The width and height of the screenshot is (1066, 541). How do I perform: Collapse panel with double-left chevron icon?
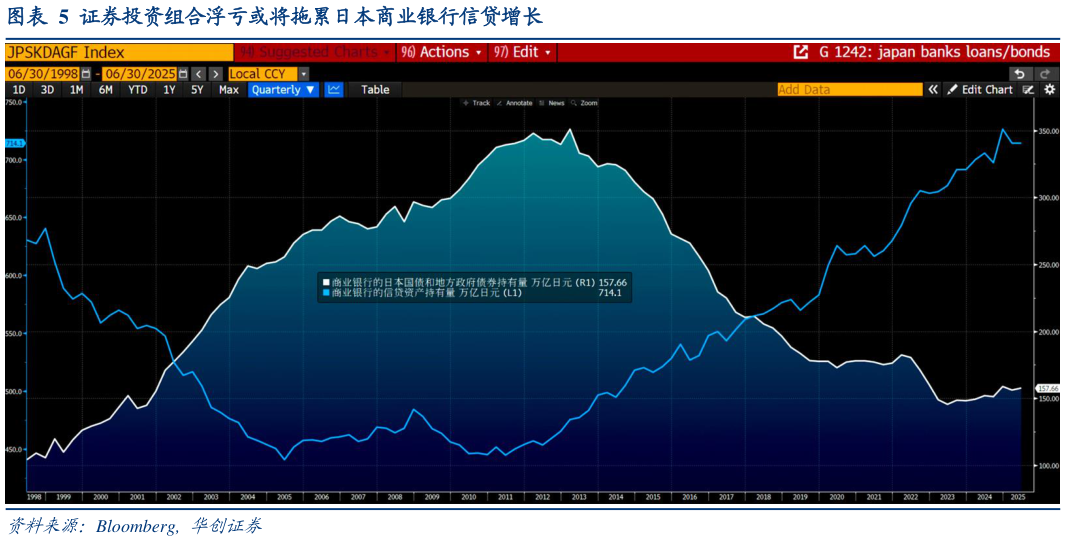933,90
